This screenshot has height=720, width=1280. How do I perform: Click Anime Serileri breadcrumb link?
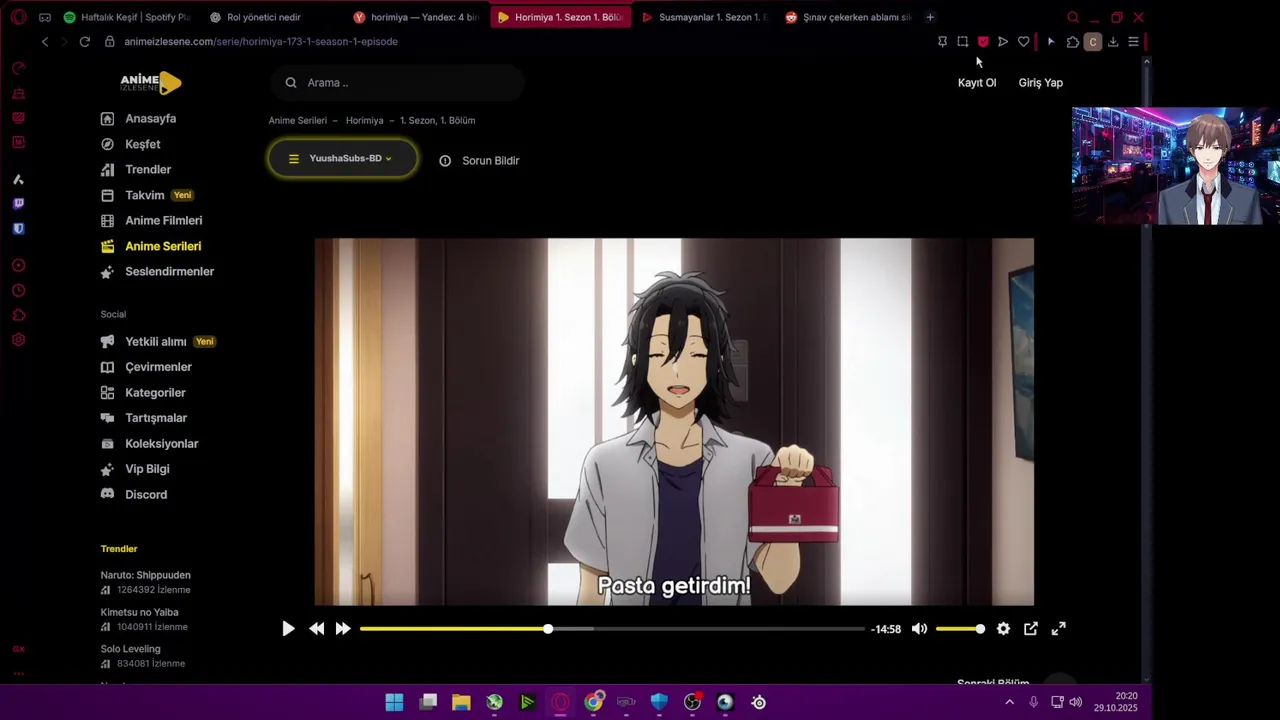coord(297,120)
